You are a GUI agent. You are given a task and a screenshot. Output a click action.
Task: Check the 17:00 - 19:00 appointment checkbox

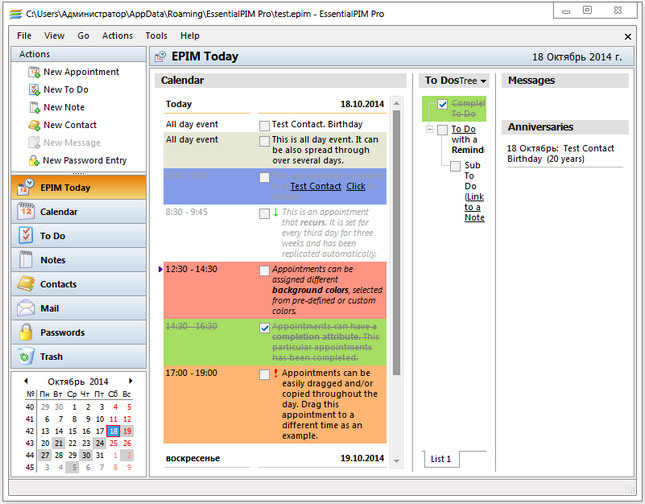264,374
